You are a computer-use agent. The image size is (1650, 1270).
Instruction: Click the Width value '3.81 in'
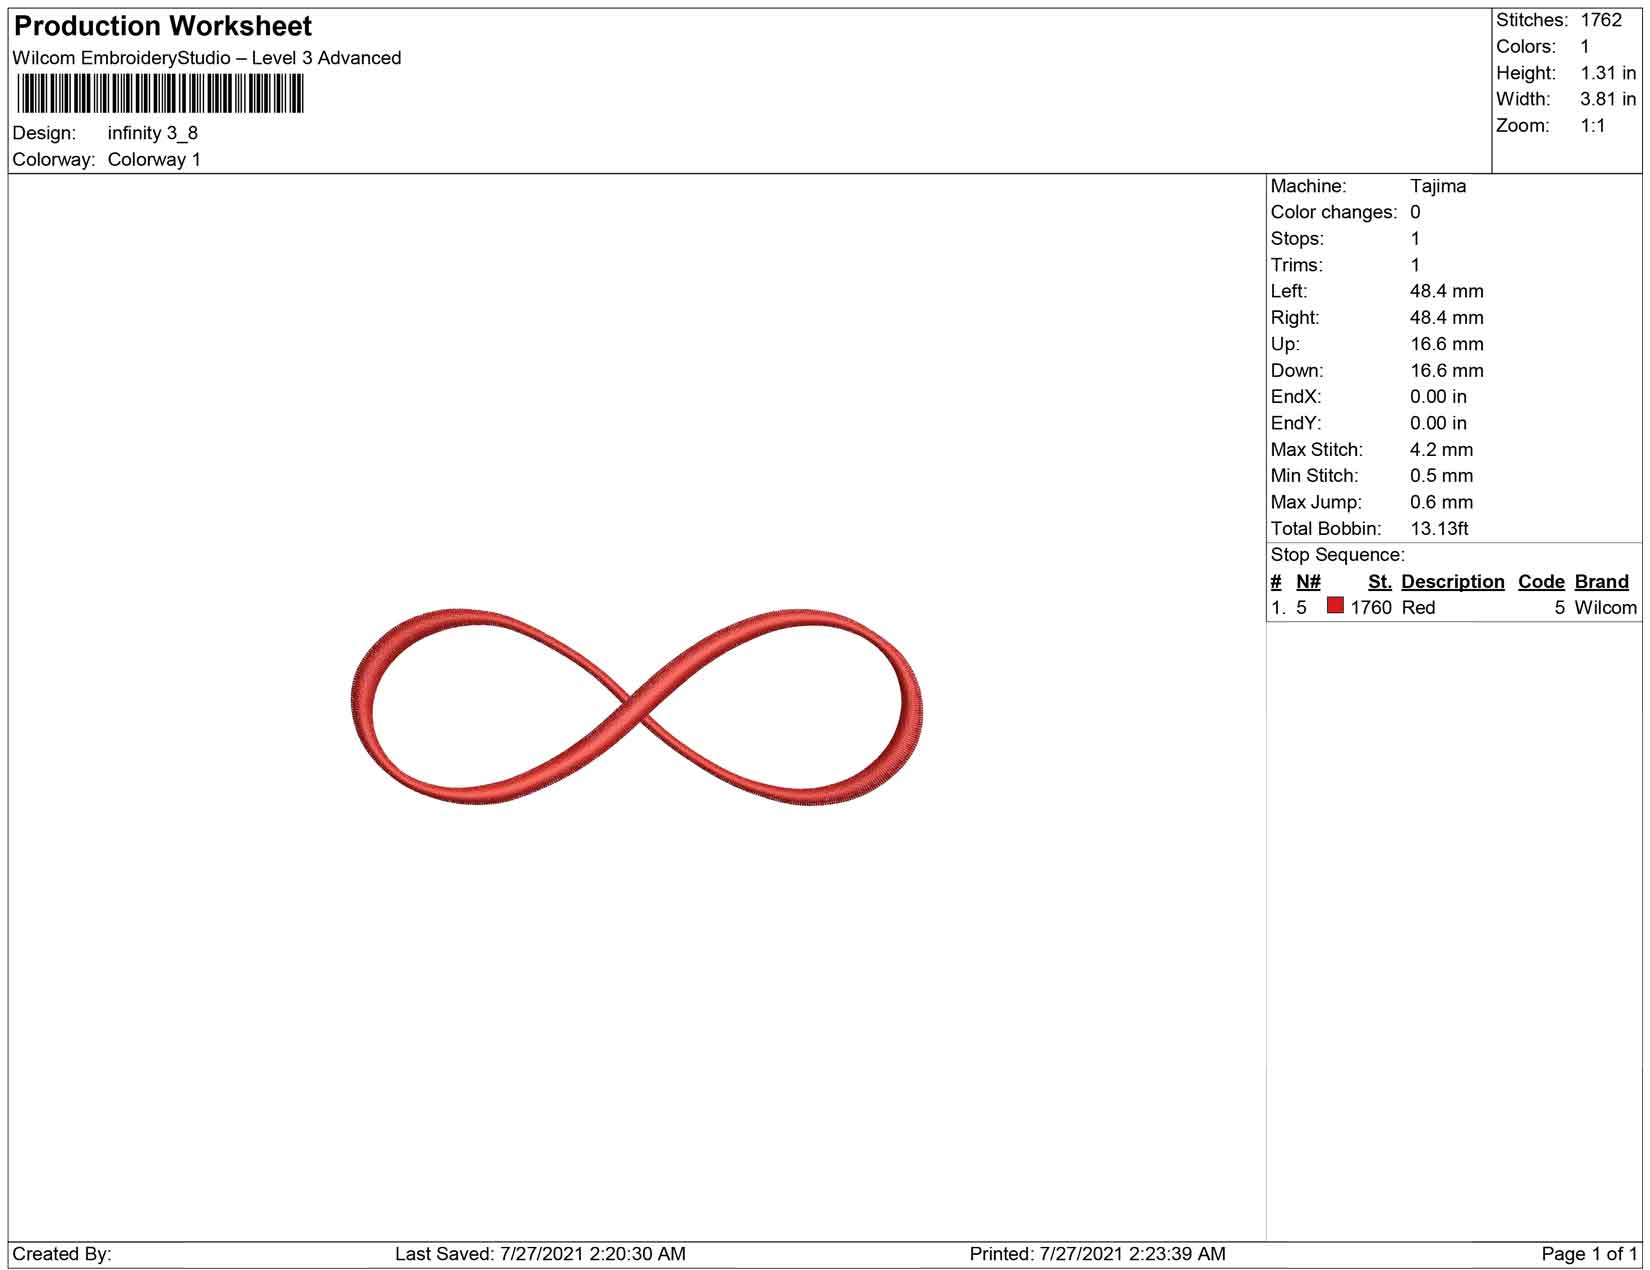1608,99
